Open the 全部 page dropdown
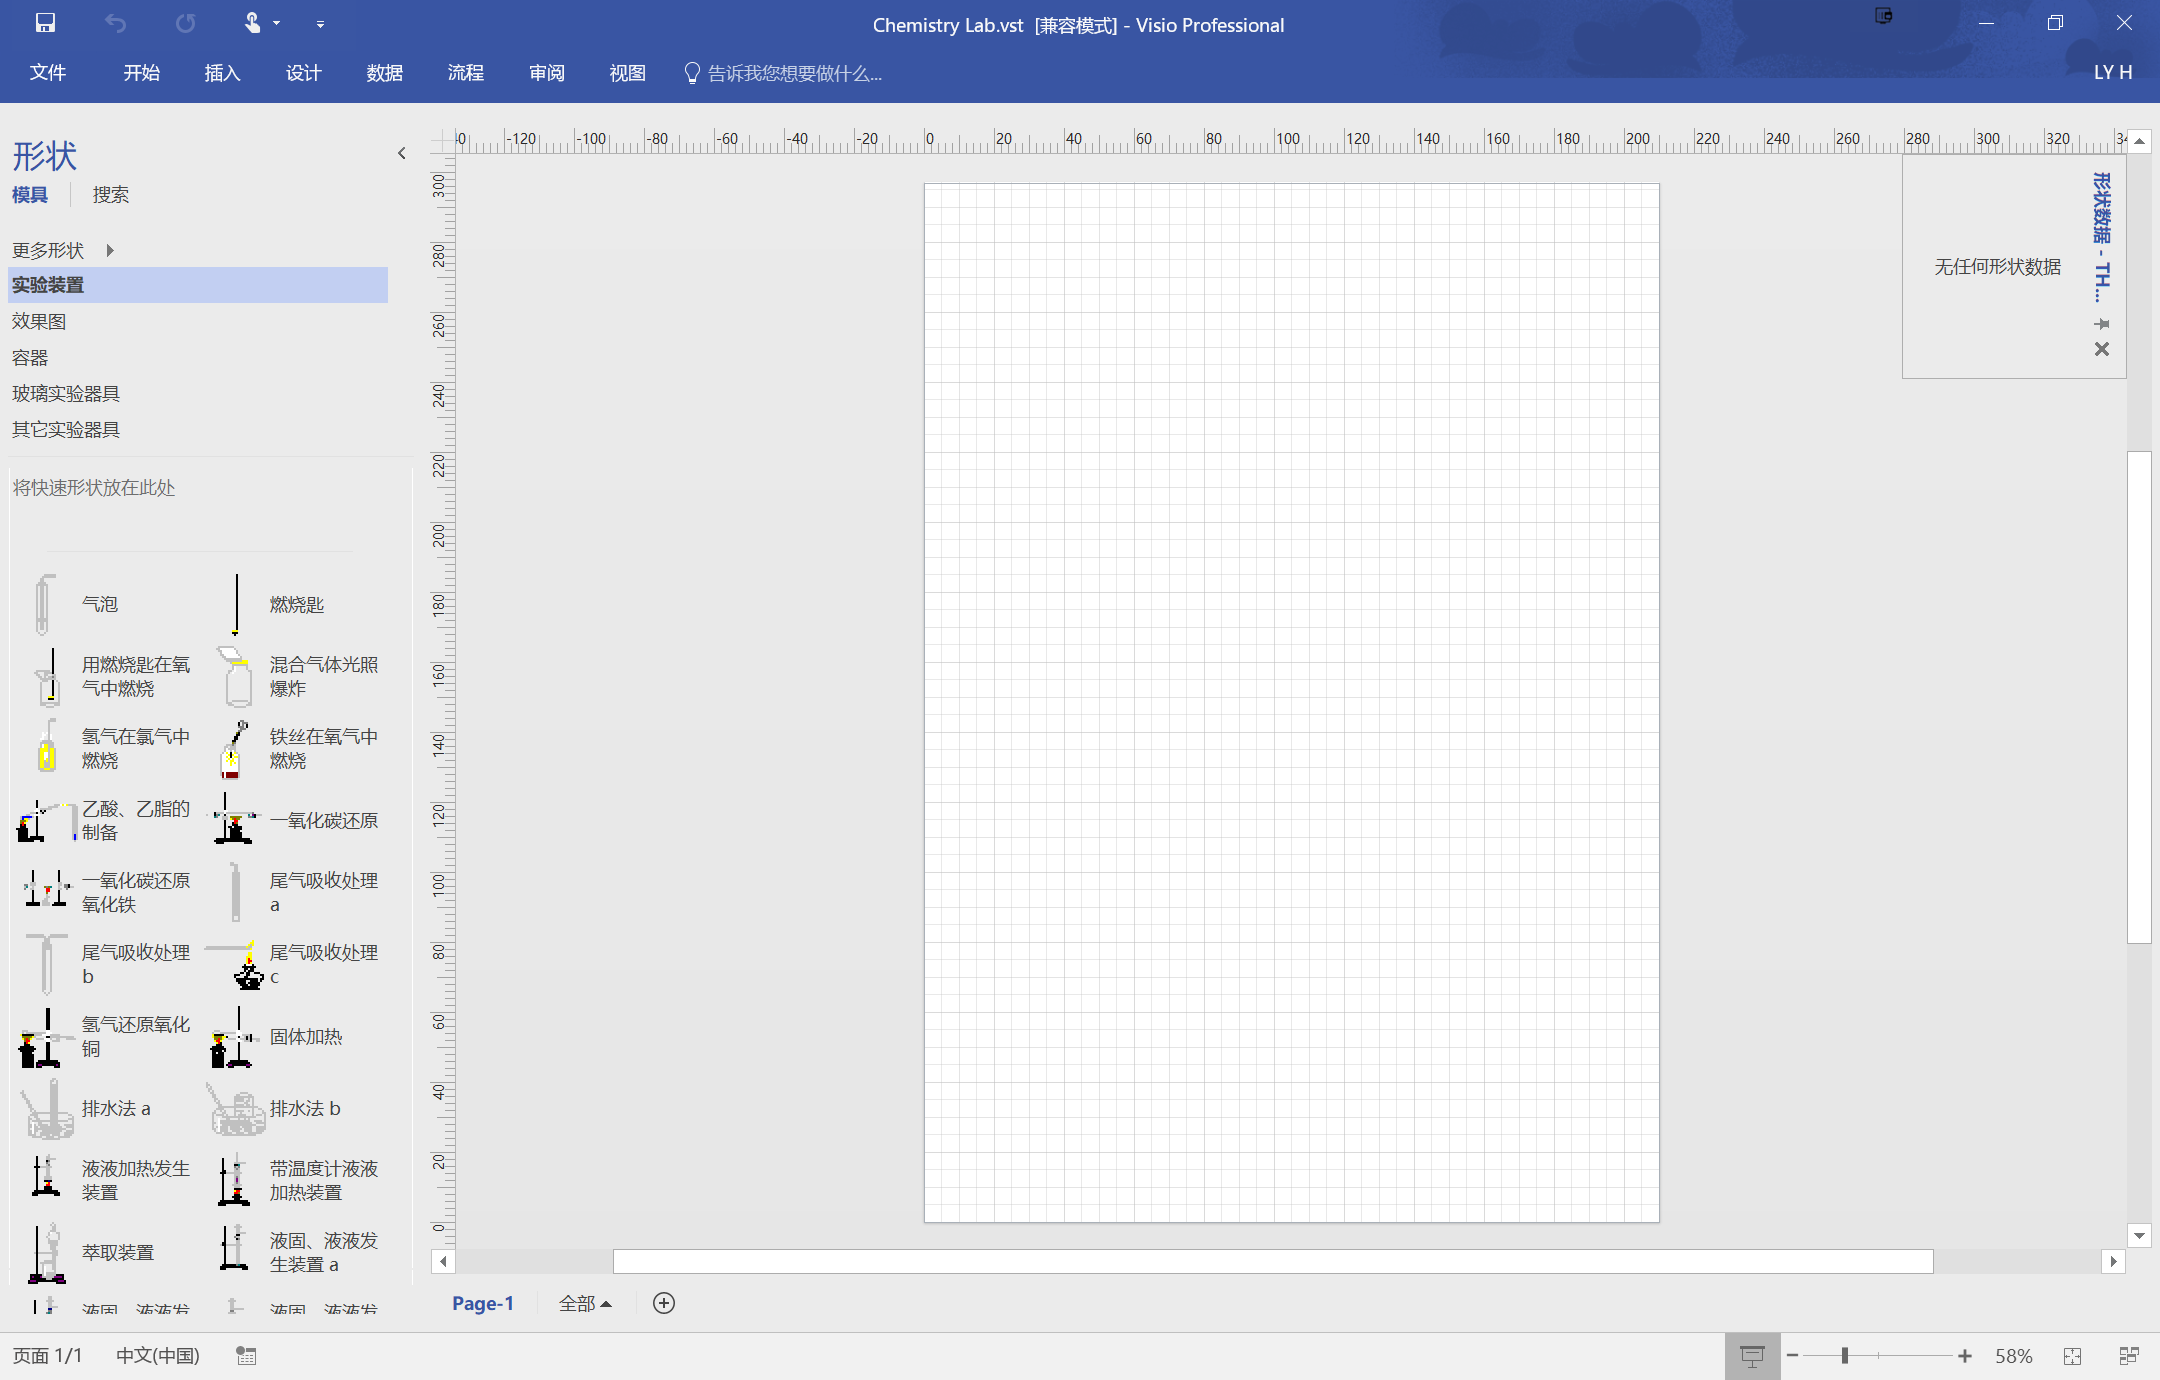The image size is (2160, 1380). click(585, 1303)
